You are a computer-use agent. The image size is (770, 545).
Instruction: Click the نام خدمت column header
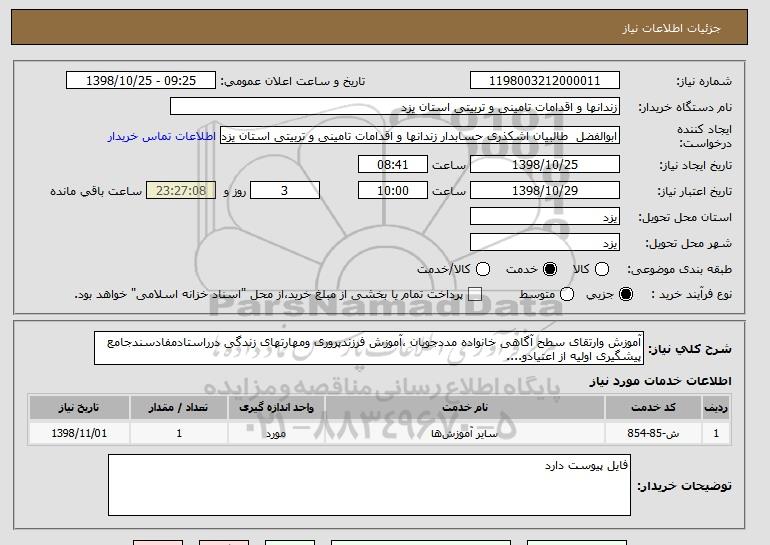[x=465, y=408]
